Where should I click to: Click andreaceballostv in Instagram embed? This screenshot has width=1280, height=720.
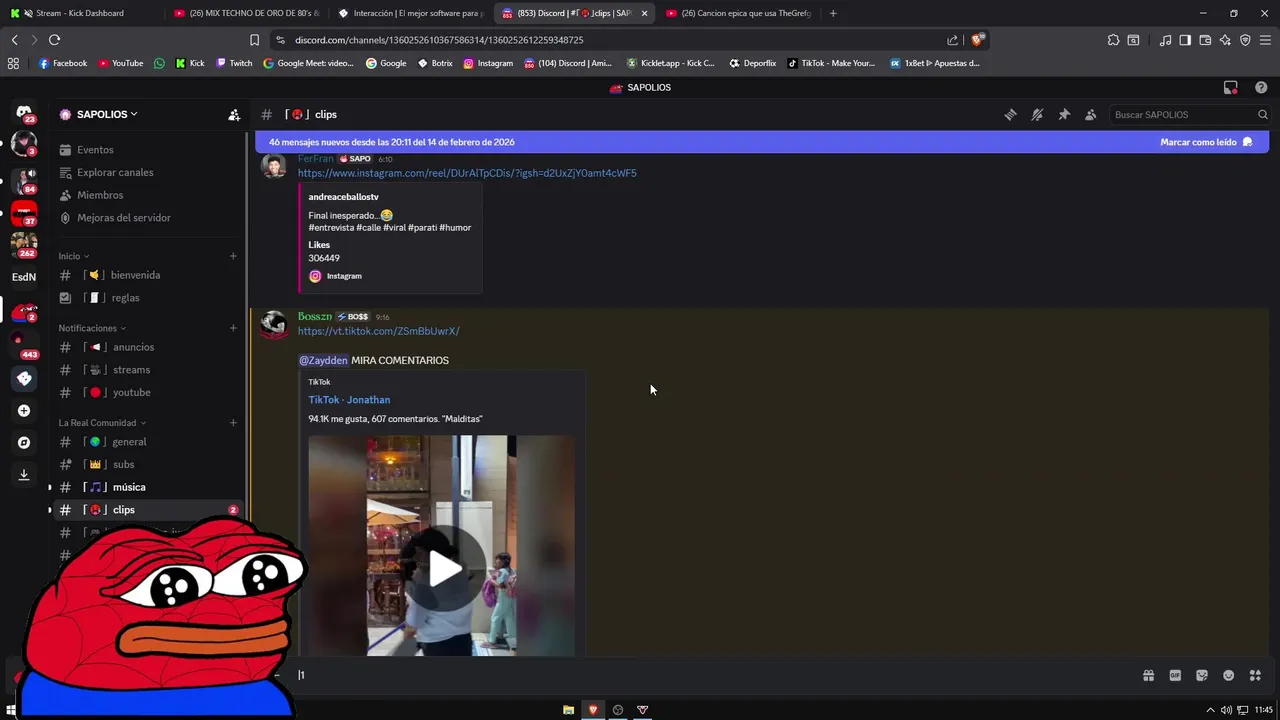click(x=343, y=197)
